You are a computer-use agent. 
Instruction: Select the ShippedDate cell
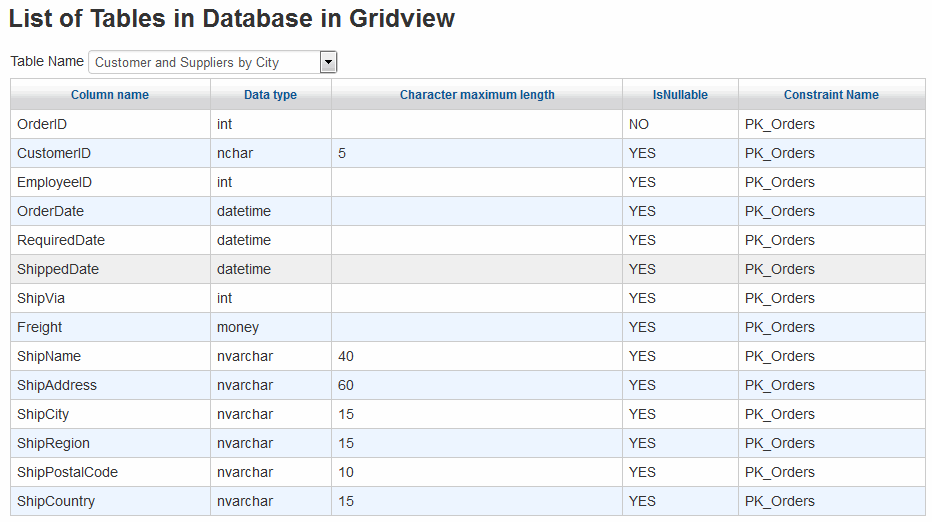pos(111,269)
